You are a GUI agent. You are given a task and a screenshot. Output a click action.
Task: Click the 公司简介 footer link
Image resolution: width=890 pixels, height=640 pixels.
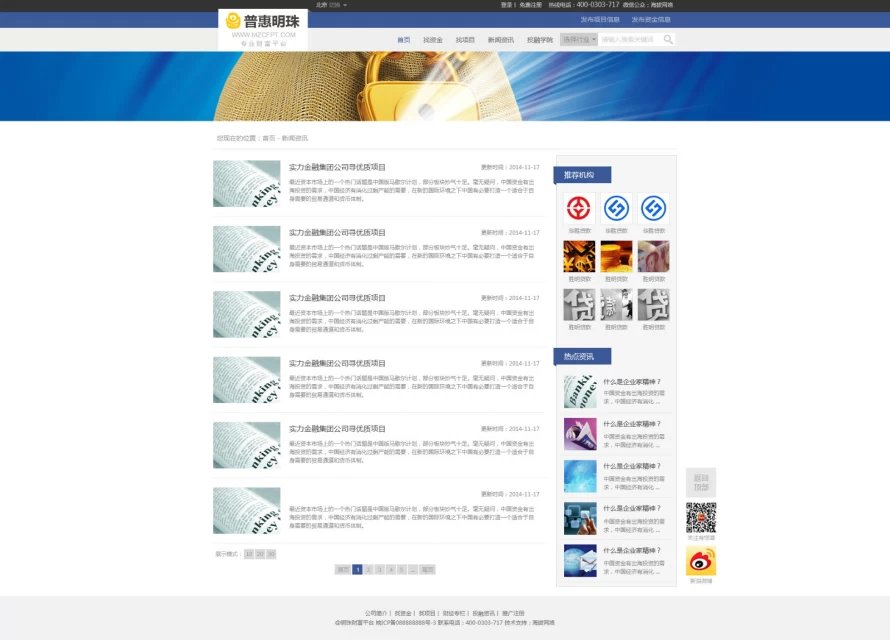[375, 613]
